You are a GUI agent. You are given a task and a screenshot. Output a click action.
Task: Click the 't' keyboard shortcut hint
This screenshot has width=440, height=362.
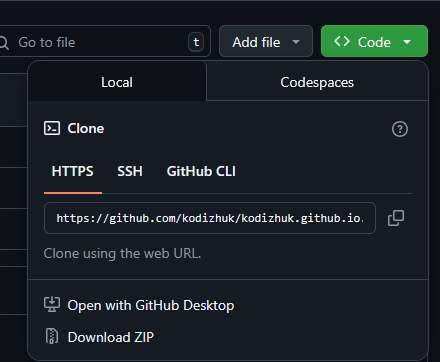(x=196, y=42)
